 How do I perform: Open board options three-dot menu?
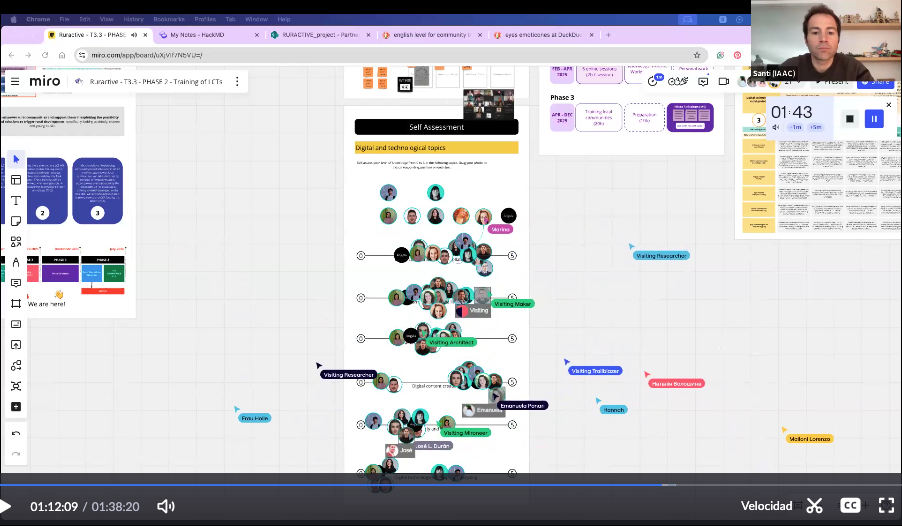[237, 81]
